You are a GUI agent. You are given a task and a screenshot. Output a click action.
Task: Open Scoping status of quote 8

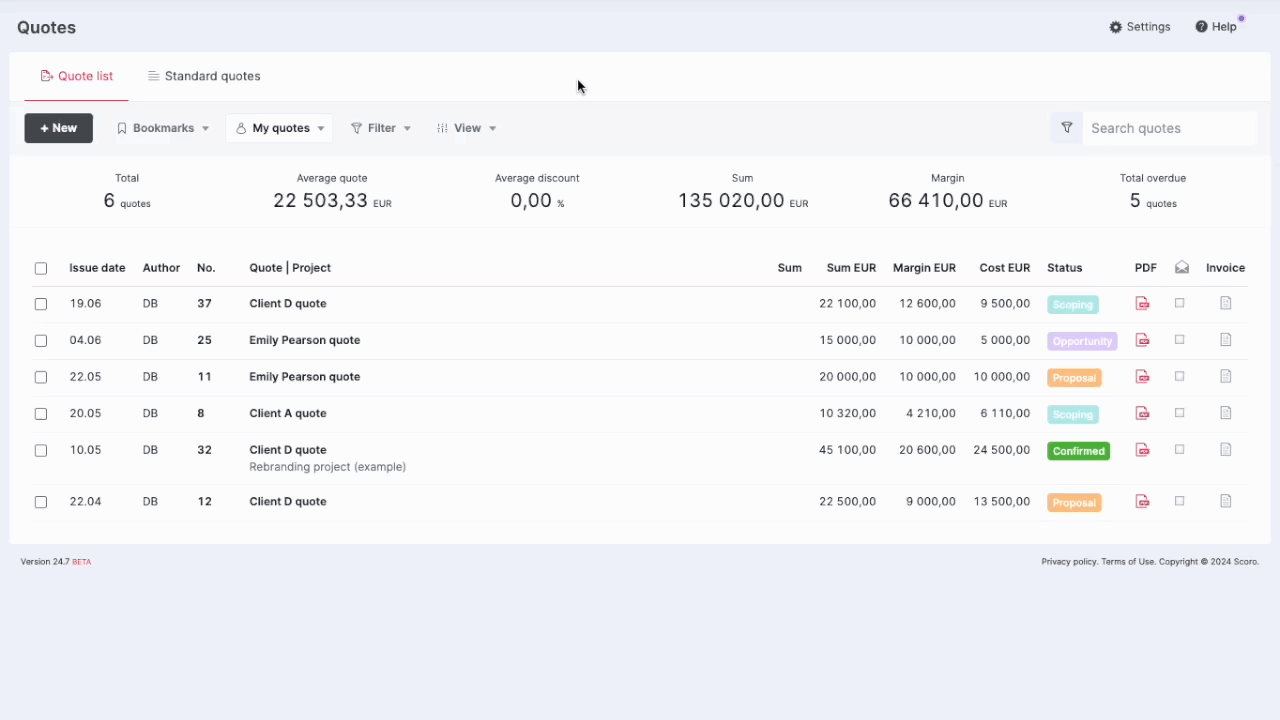coord(1072,414)
